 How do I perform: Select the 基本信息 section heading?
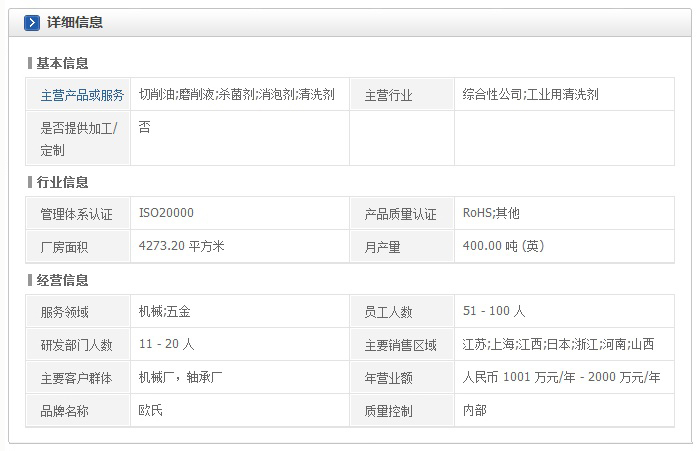(x=62, y=63)
